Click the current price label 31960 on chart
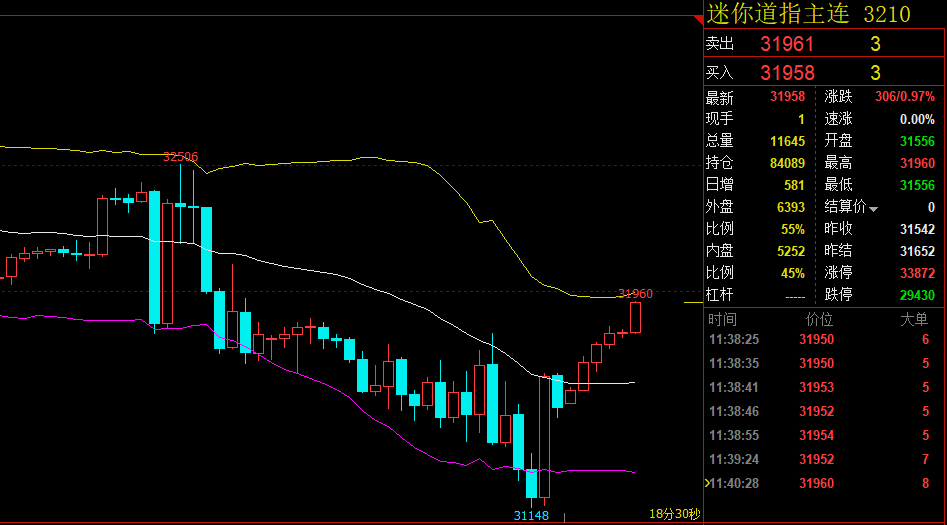 click(x=635, y=294)
